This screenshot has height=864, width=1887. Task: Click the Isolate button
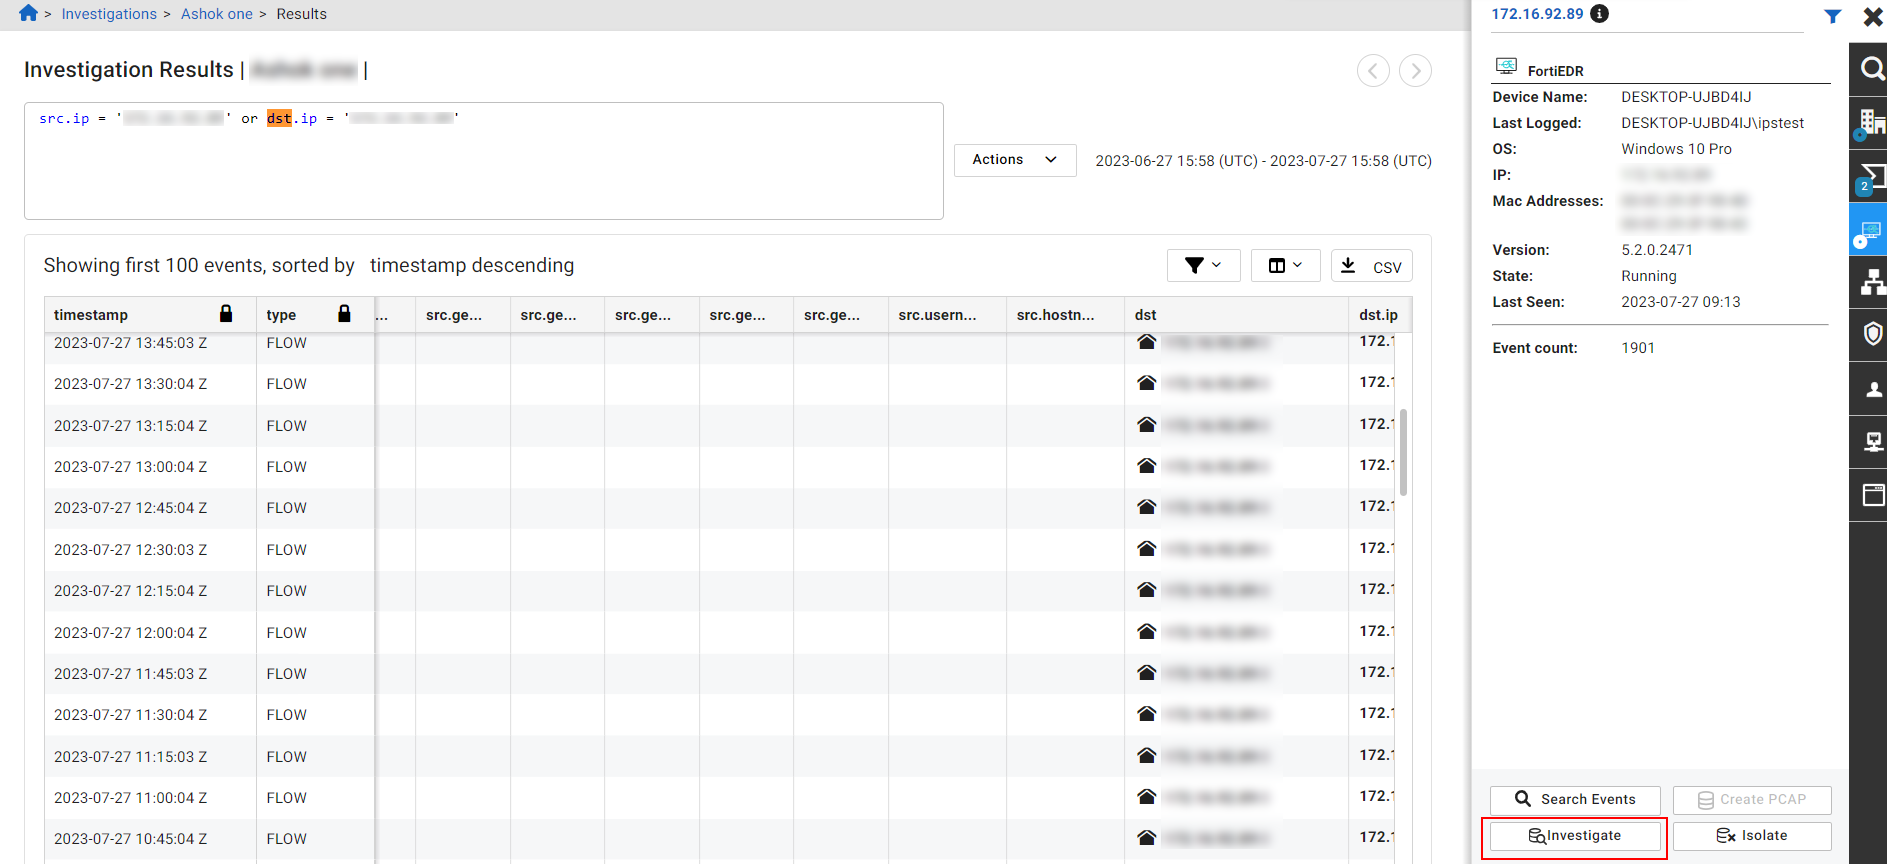point(1752,836)
